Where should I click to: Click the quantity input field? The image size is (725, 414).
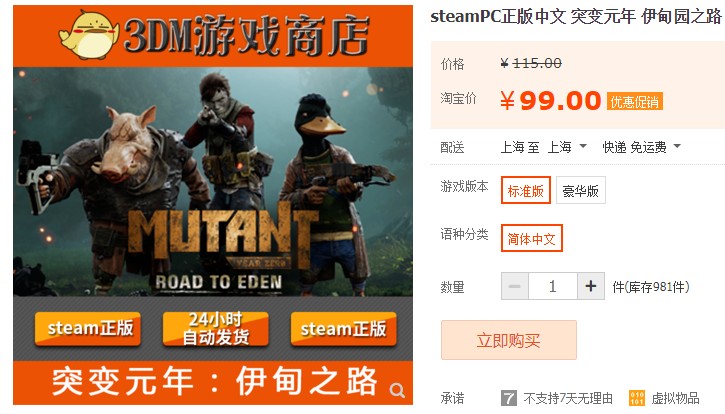(x=553, y=286)
